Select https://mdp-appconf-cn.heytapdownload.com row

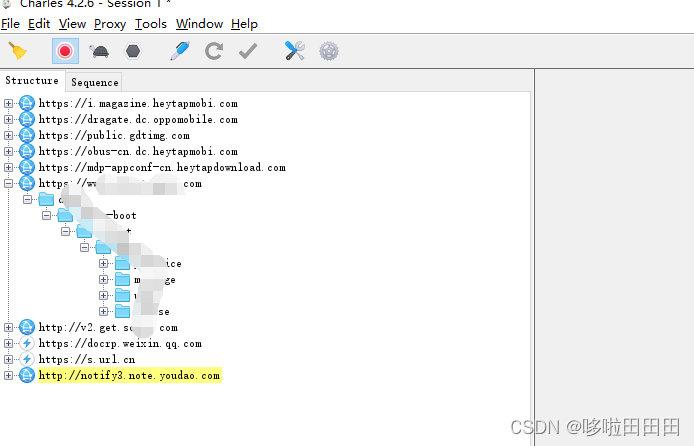pyautogui.click(x=162, y=167)
